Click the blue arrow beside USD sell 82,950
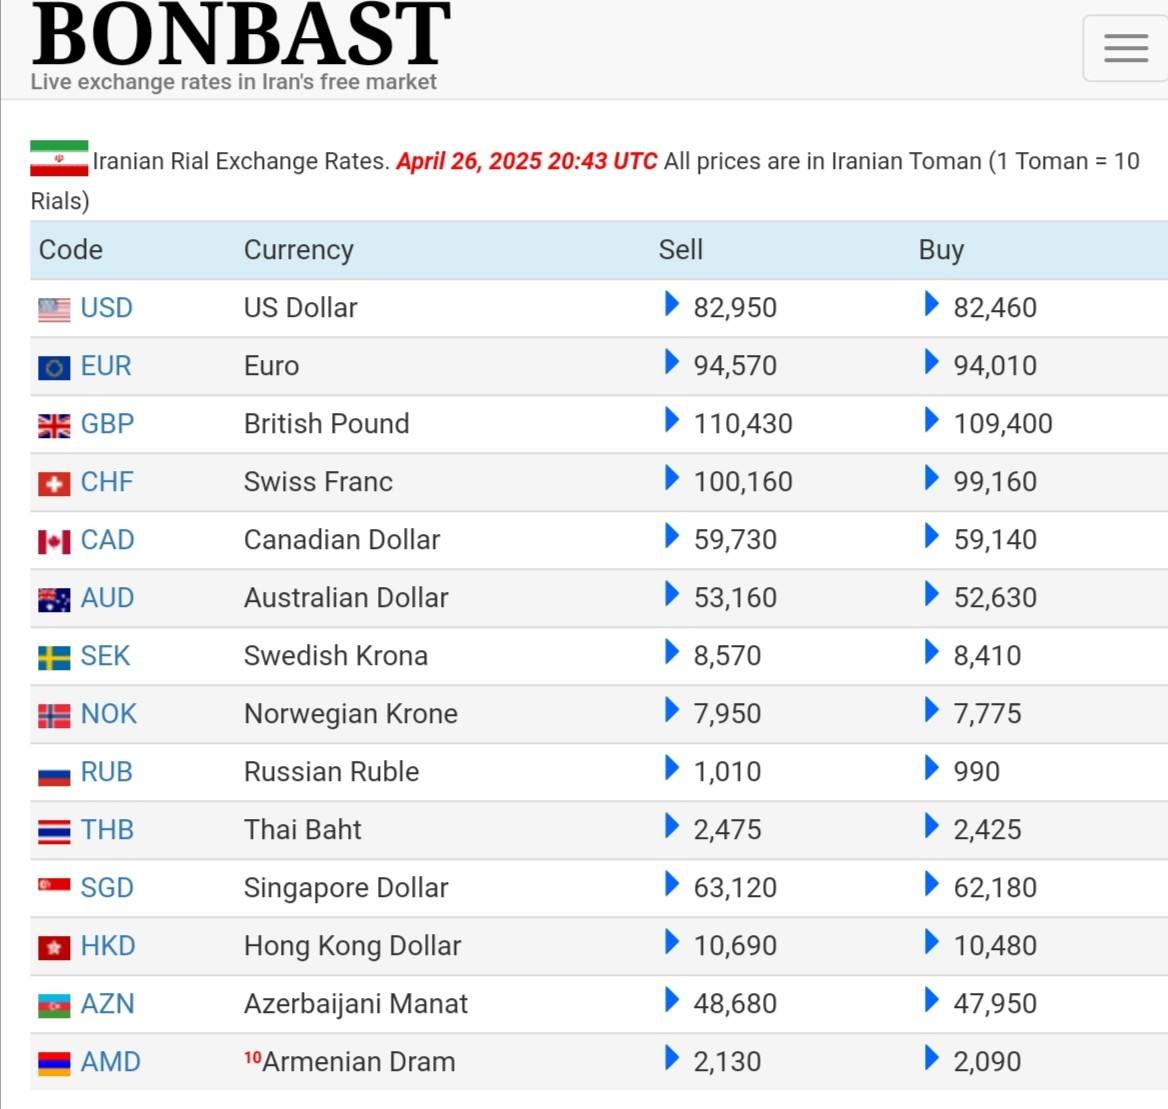1168x1109 pixels. tap(672, 304)
